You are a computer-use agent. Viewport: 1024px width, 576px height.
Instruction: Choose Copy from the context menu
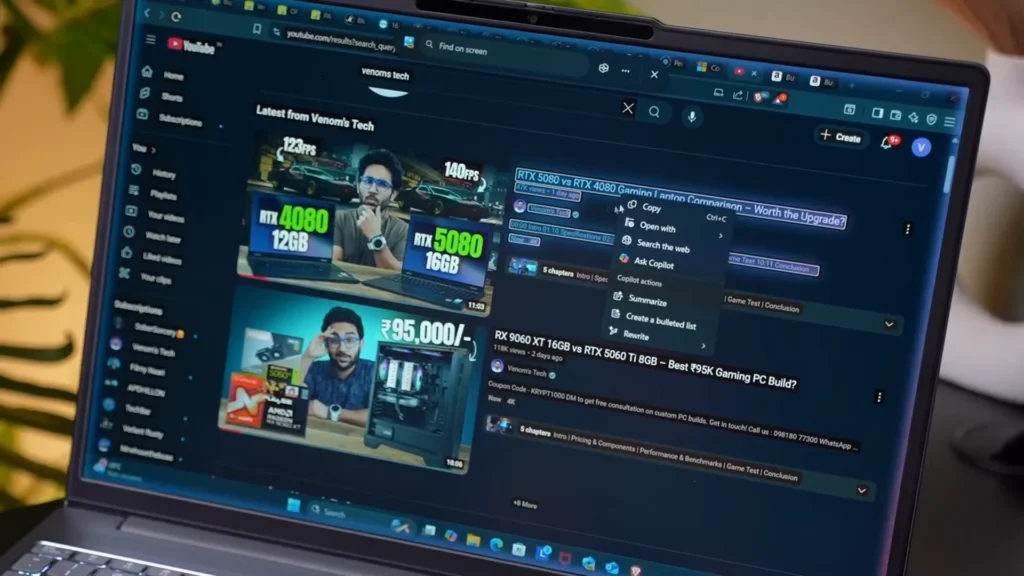point(651,208)
